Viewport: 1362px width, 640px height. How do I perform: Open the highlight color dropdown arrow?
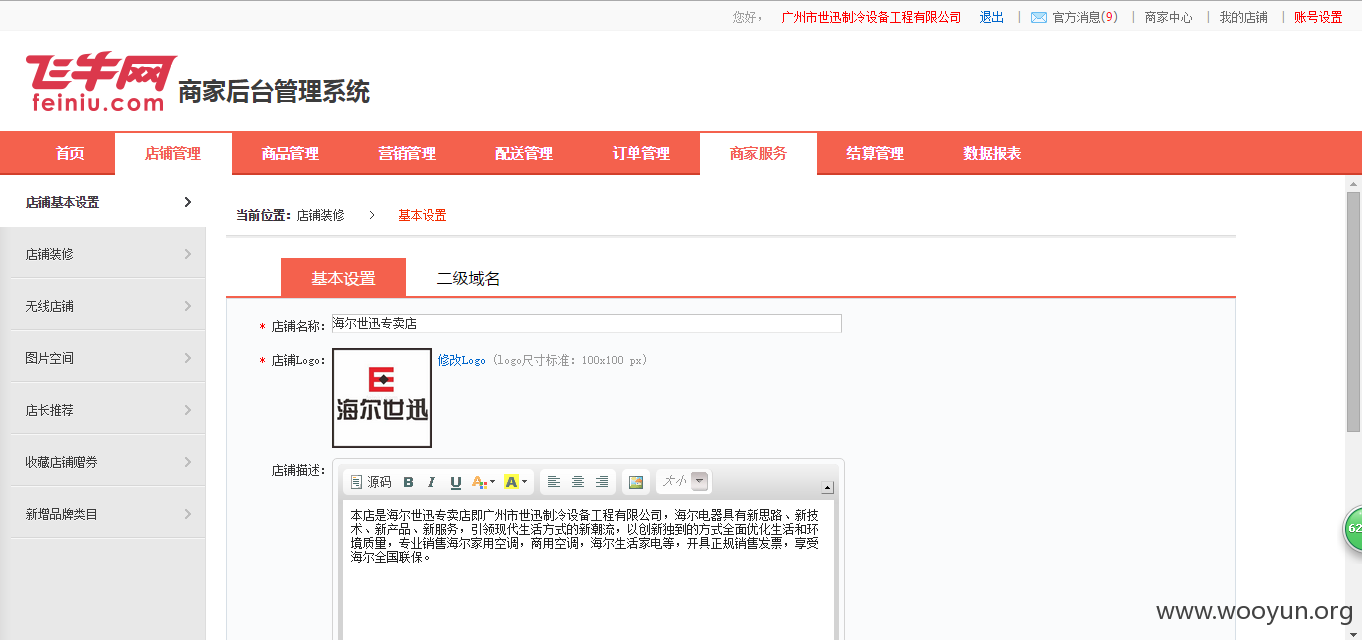525,482
